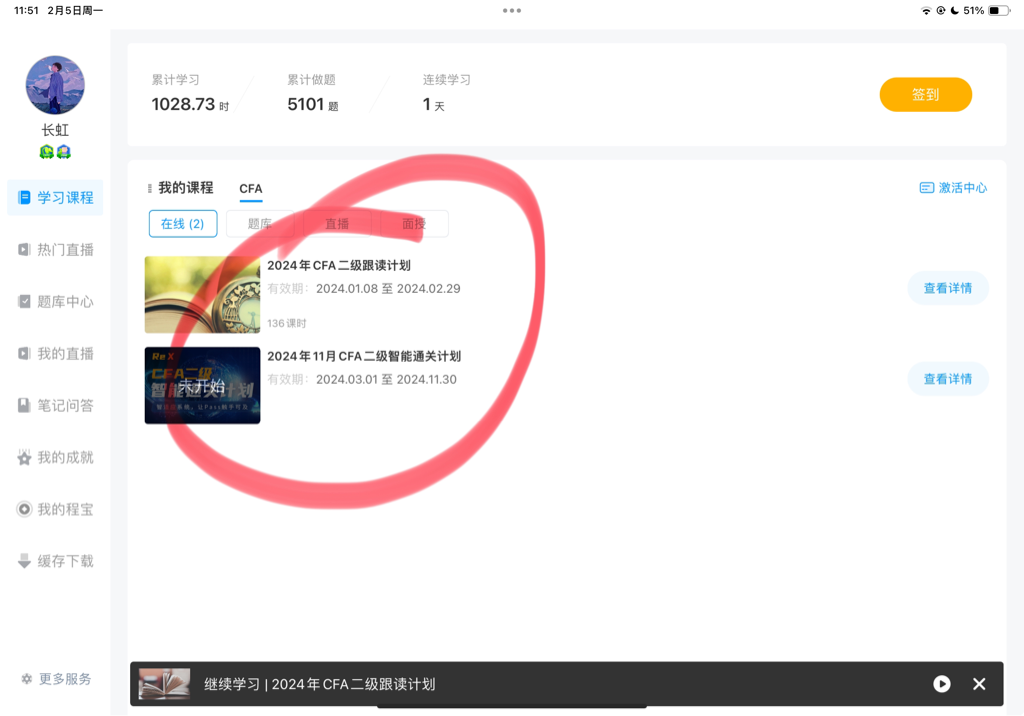Tap the moon Do Not Disturb icon
The width and height of the screenshot is (1024, 716).
click(954, 10)
